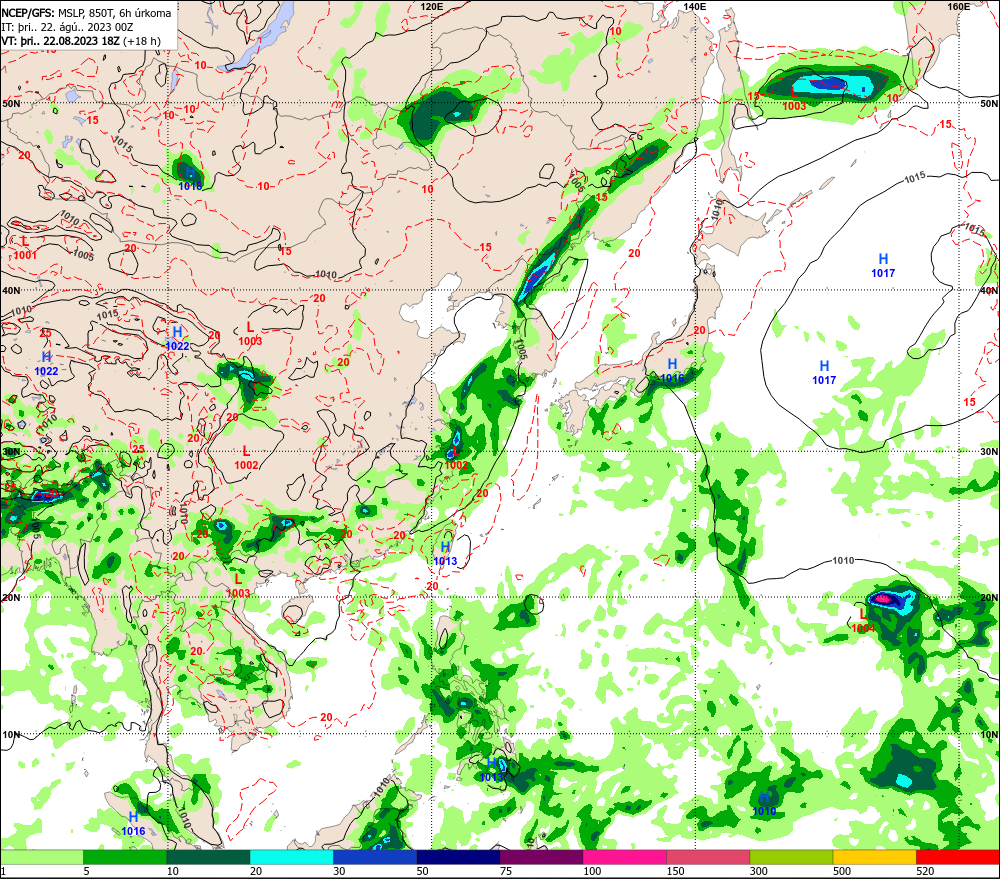This screenshot has height=879, width=1000.
Task: Click the olive 300–500 legend swatch
Action: (791, 857)
